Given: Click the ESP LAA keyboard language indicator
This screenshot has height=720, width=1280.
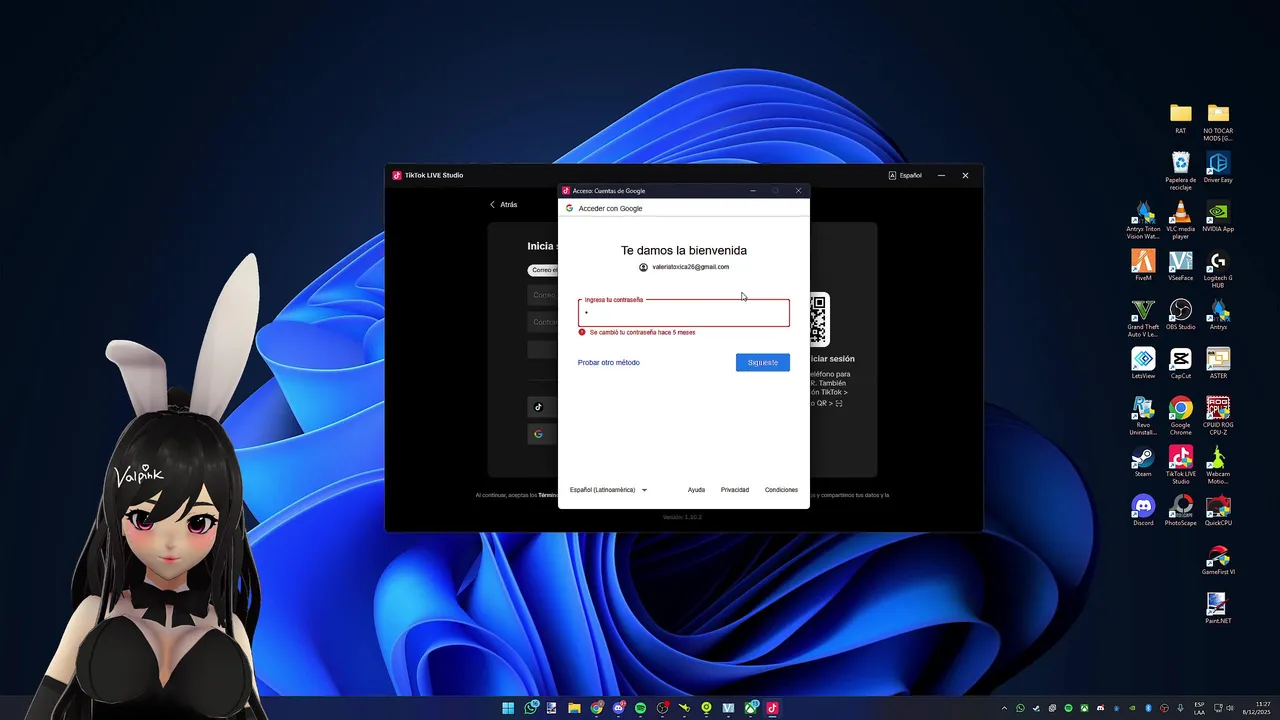Looking at the screenshot, I should pyautogui.click(x=1199, y=708).
